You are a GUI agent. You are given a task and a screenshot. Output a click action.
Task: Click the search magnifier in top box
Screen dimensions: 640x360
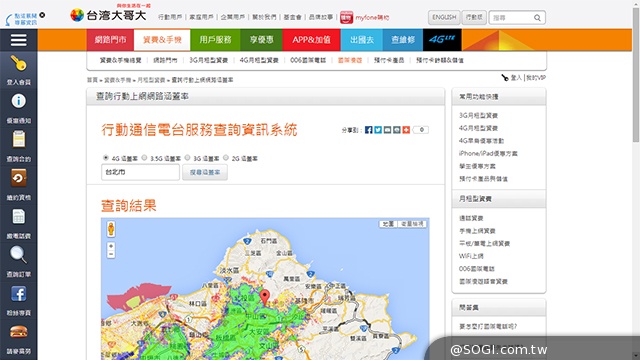[537, 18]
